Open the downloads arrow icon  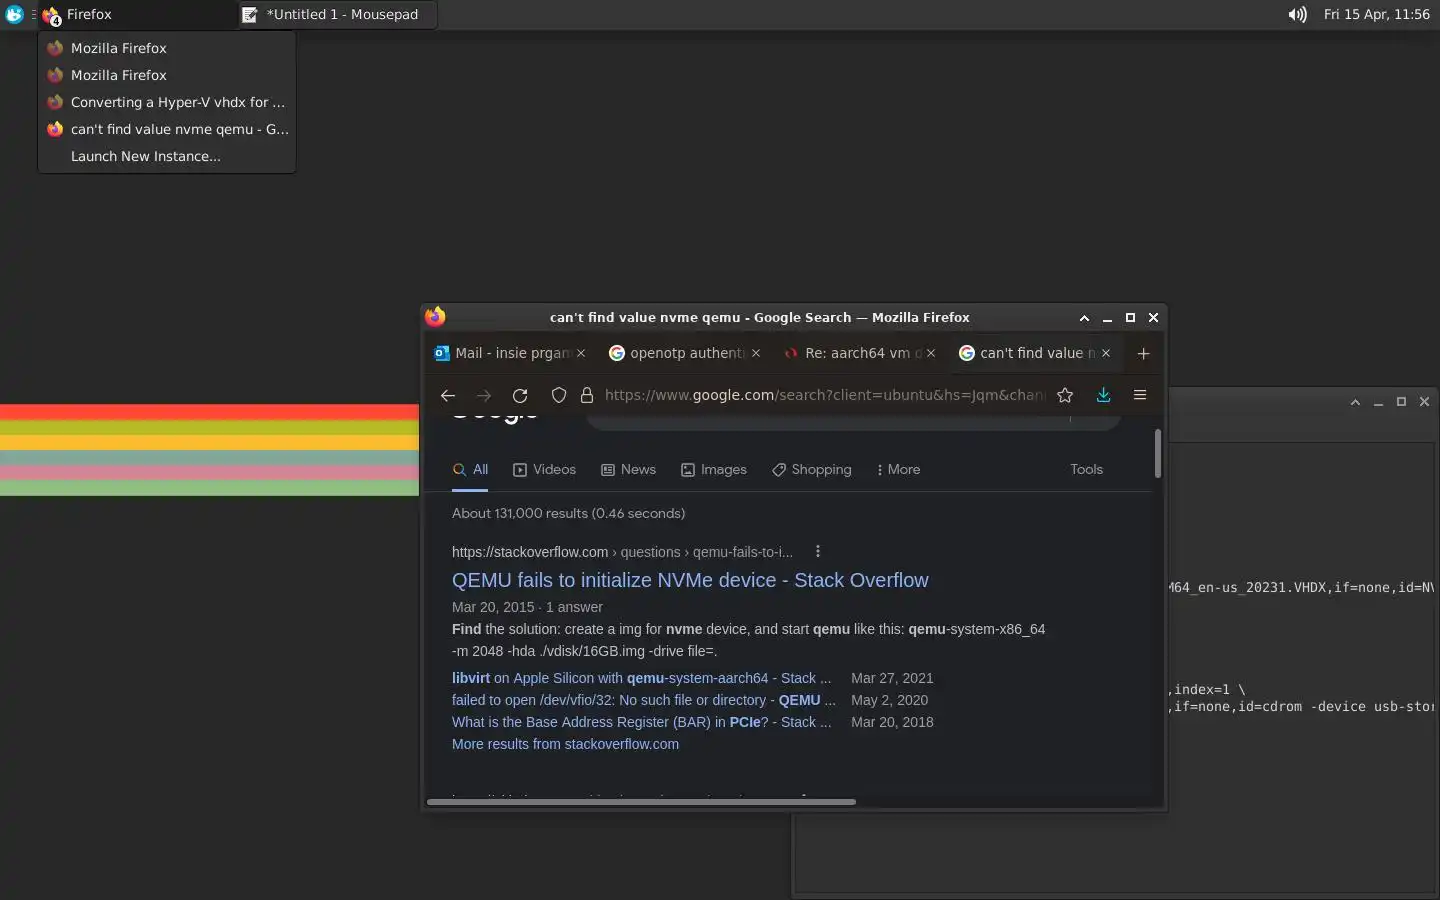[1103, 395]
